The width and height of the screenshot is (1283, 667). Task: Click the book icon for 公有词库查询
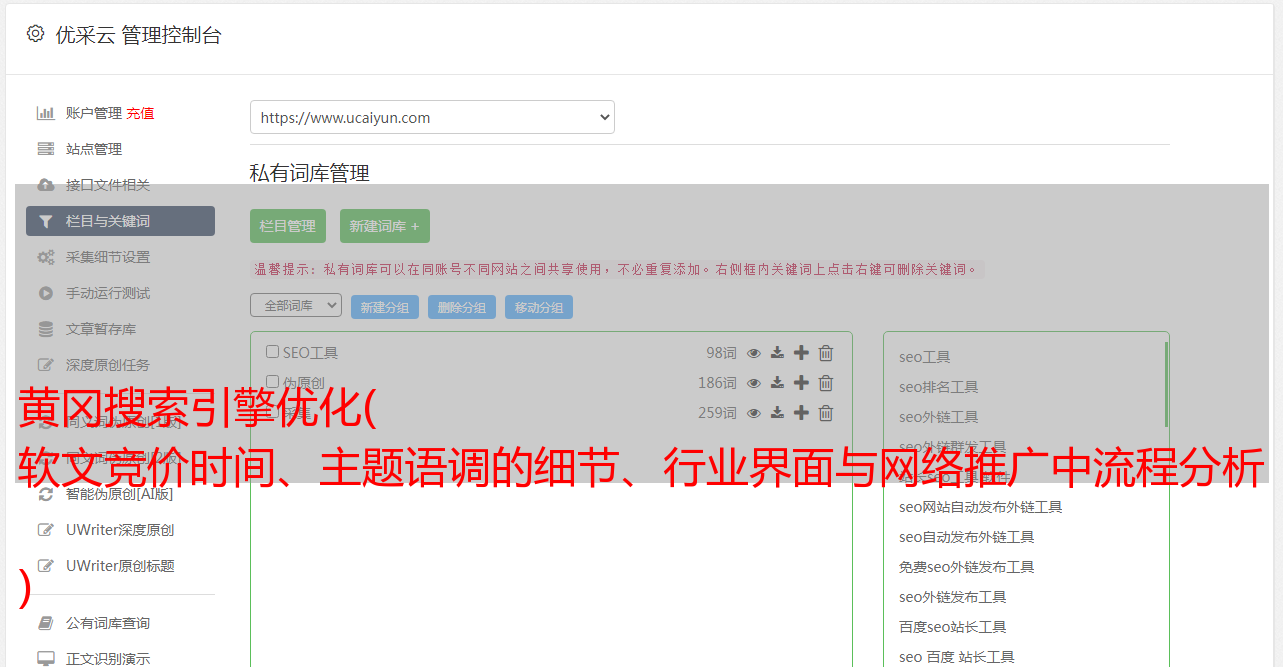45,623
